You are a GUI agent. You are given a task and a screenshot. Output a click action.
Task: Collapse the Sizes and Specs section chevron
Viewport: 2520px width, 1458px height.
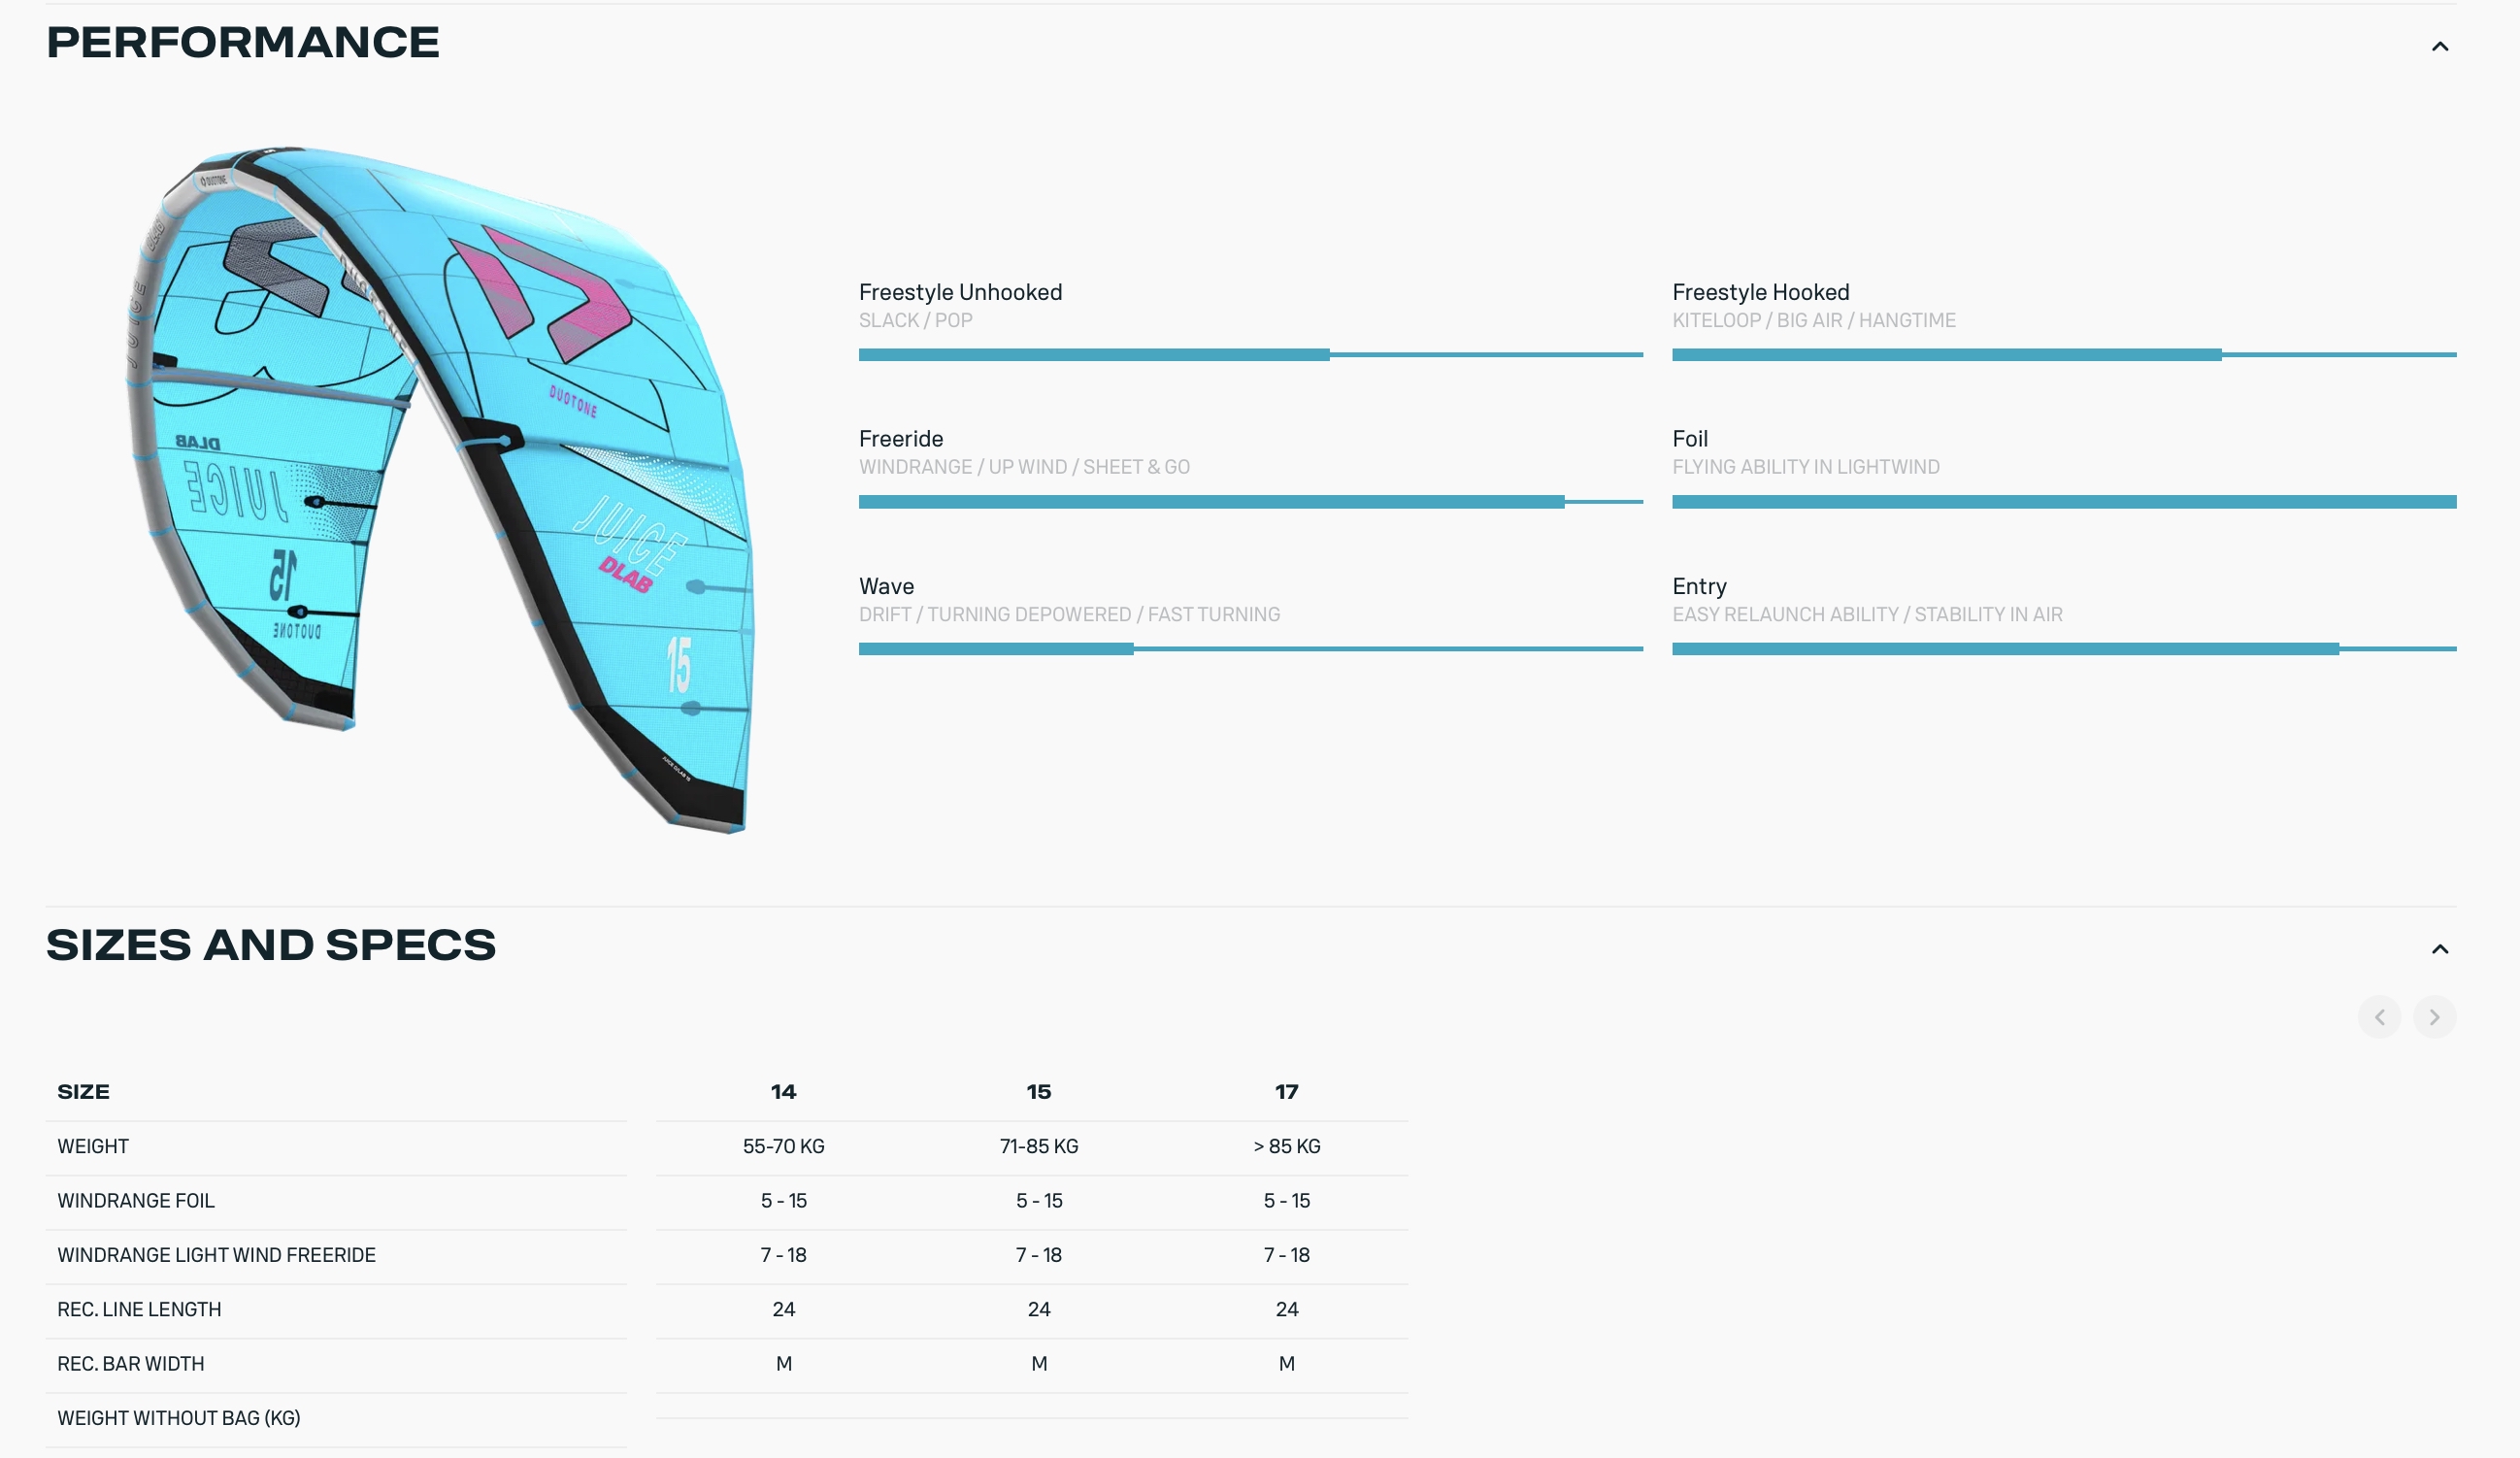(2439, 949)
